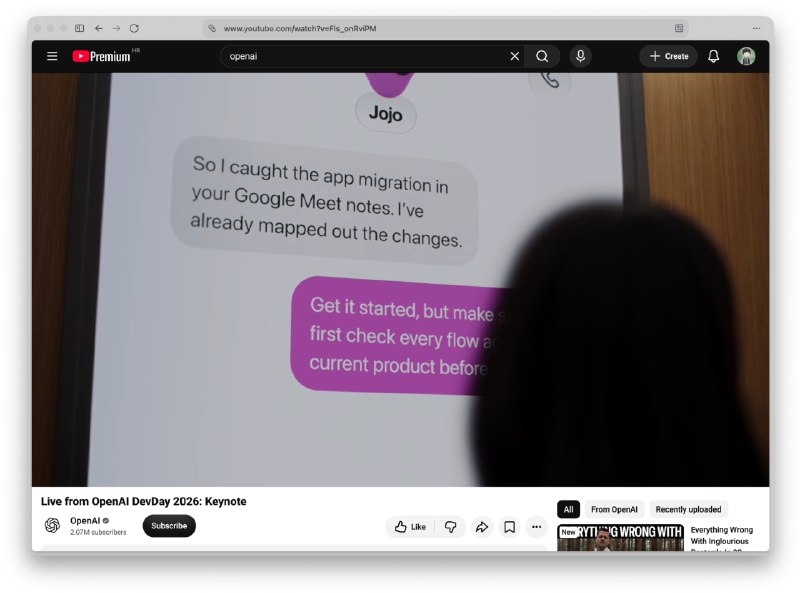Reload the page in browser toolbar
The image size is (800, 593).
pyautogui.click(x=134, y=28)
